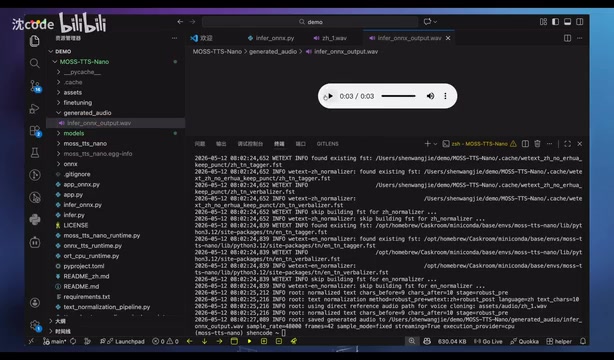Open the GITLENS panel tab

tap(327, 144)
